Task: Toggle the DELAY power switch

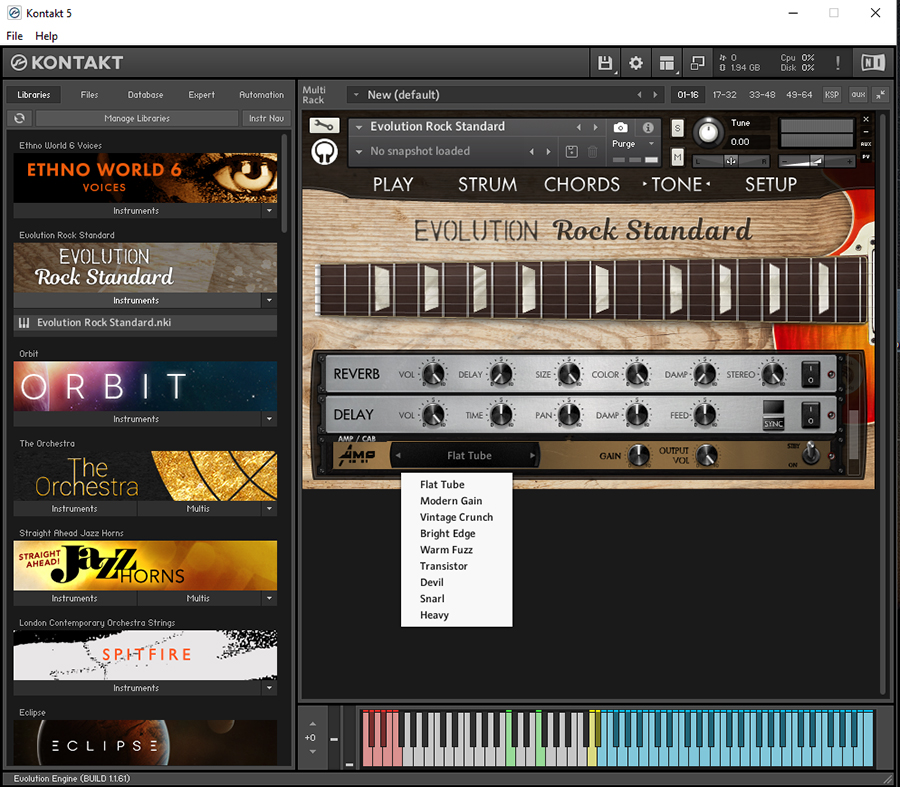Action: pyautogui.click(x=810, y=415)
